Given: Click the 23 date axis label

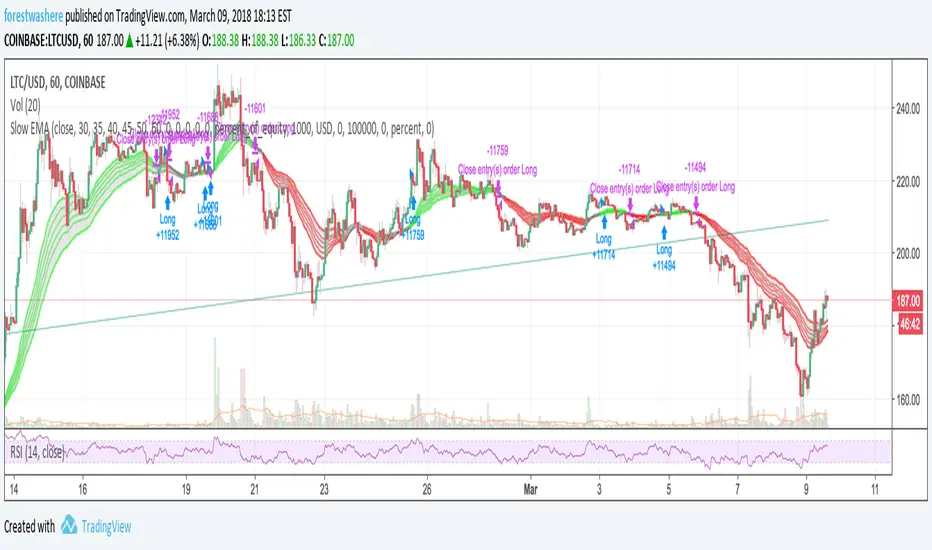Looking at the screenshot, I should (324, 490).
